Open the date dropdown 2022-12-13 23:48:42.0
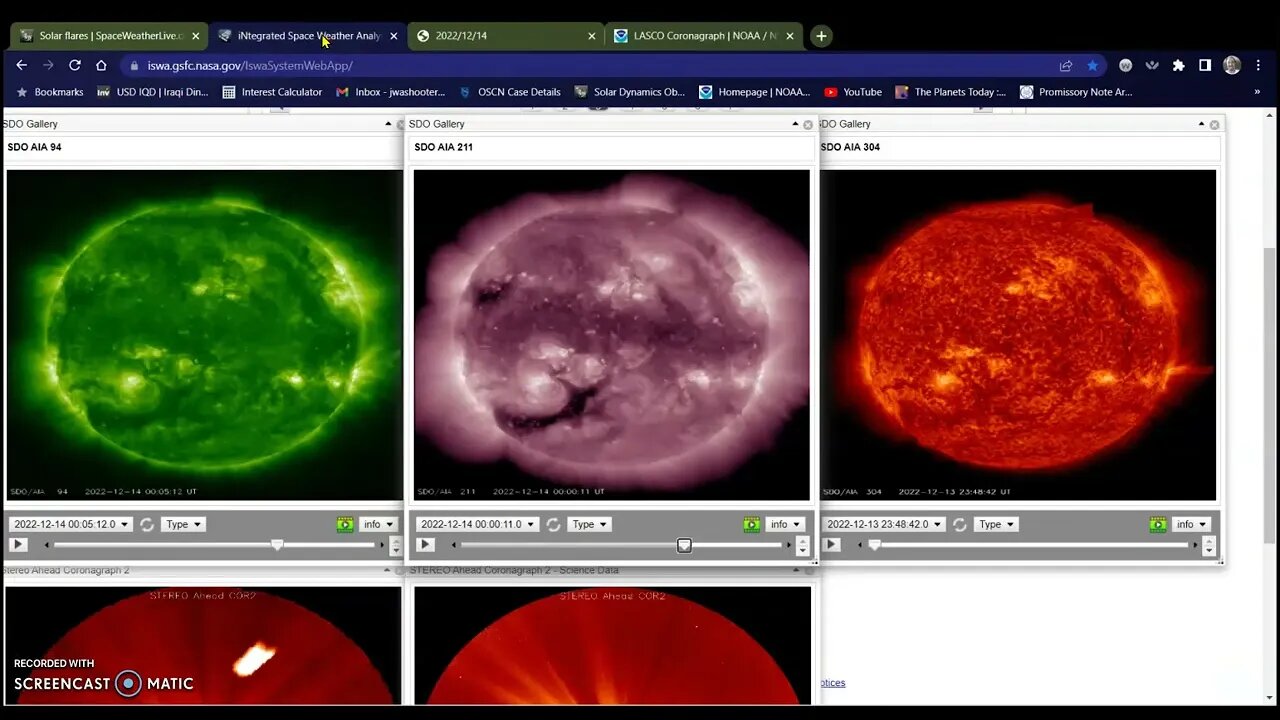This screenshot has width=1280, height=720. pyautogui.click(x=883, y=524)
